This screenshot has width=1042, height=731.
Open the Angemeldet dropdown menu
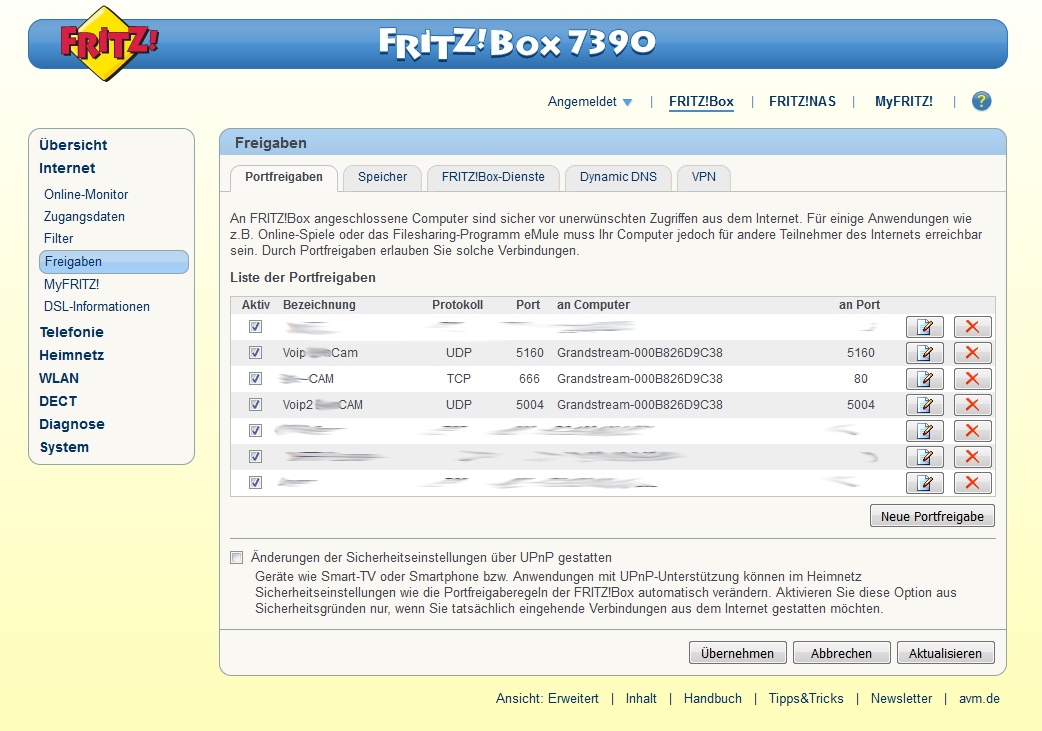589,102
